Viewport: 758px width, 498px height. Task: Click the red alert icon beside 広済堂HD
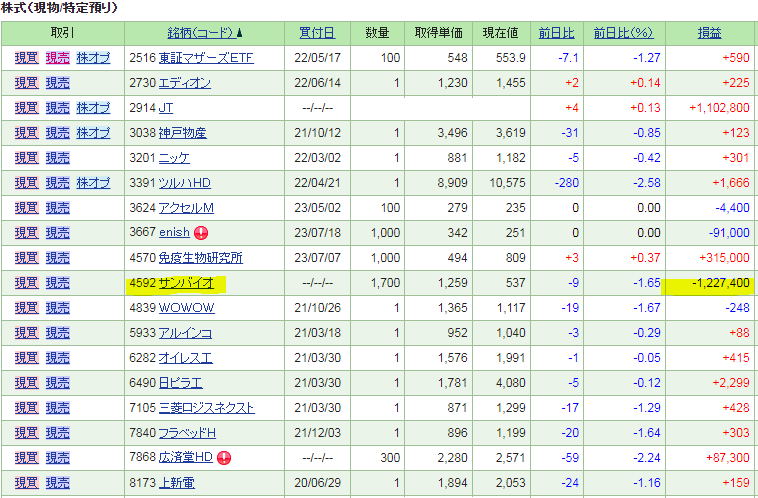coord(224,457)
